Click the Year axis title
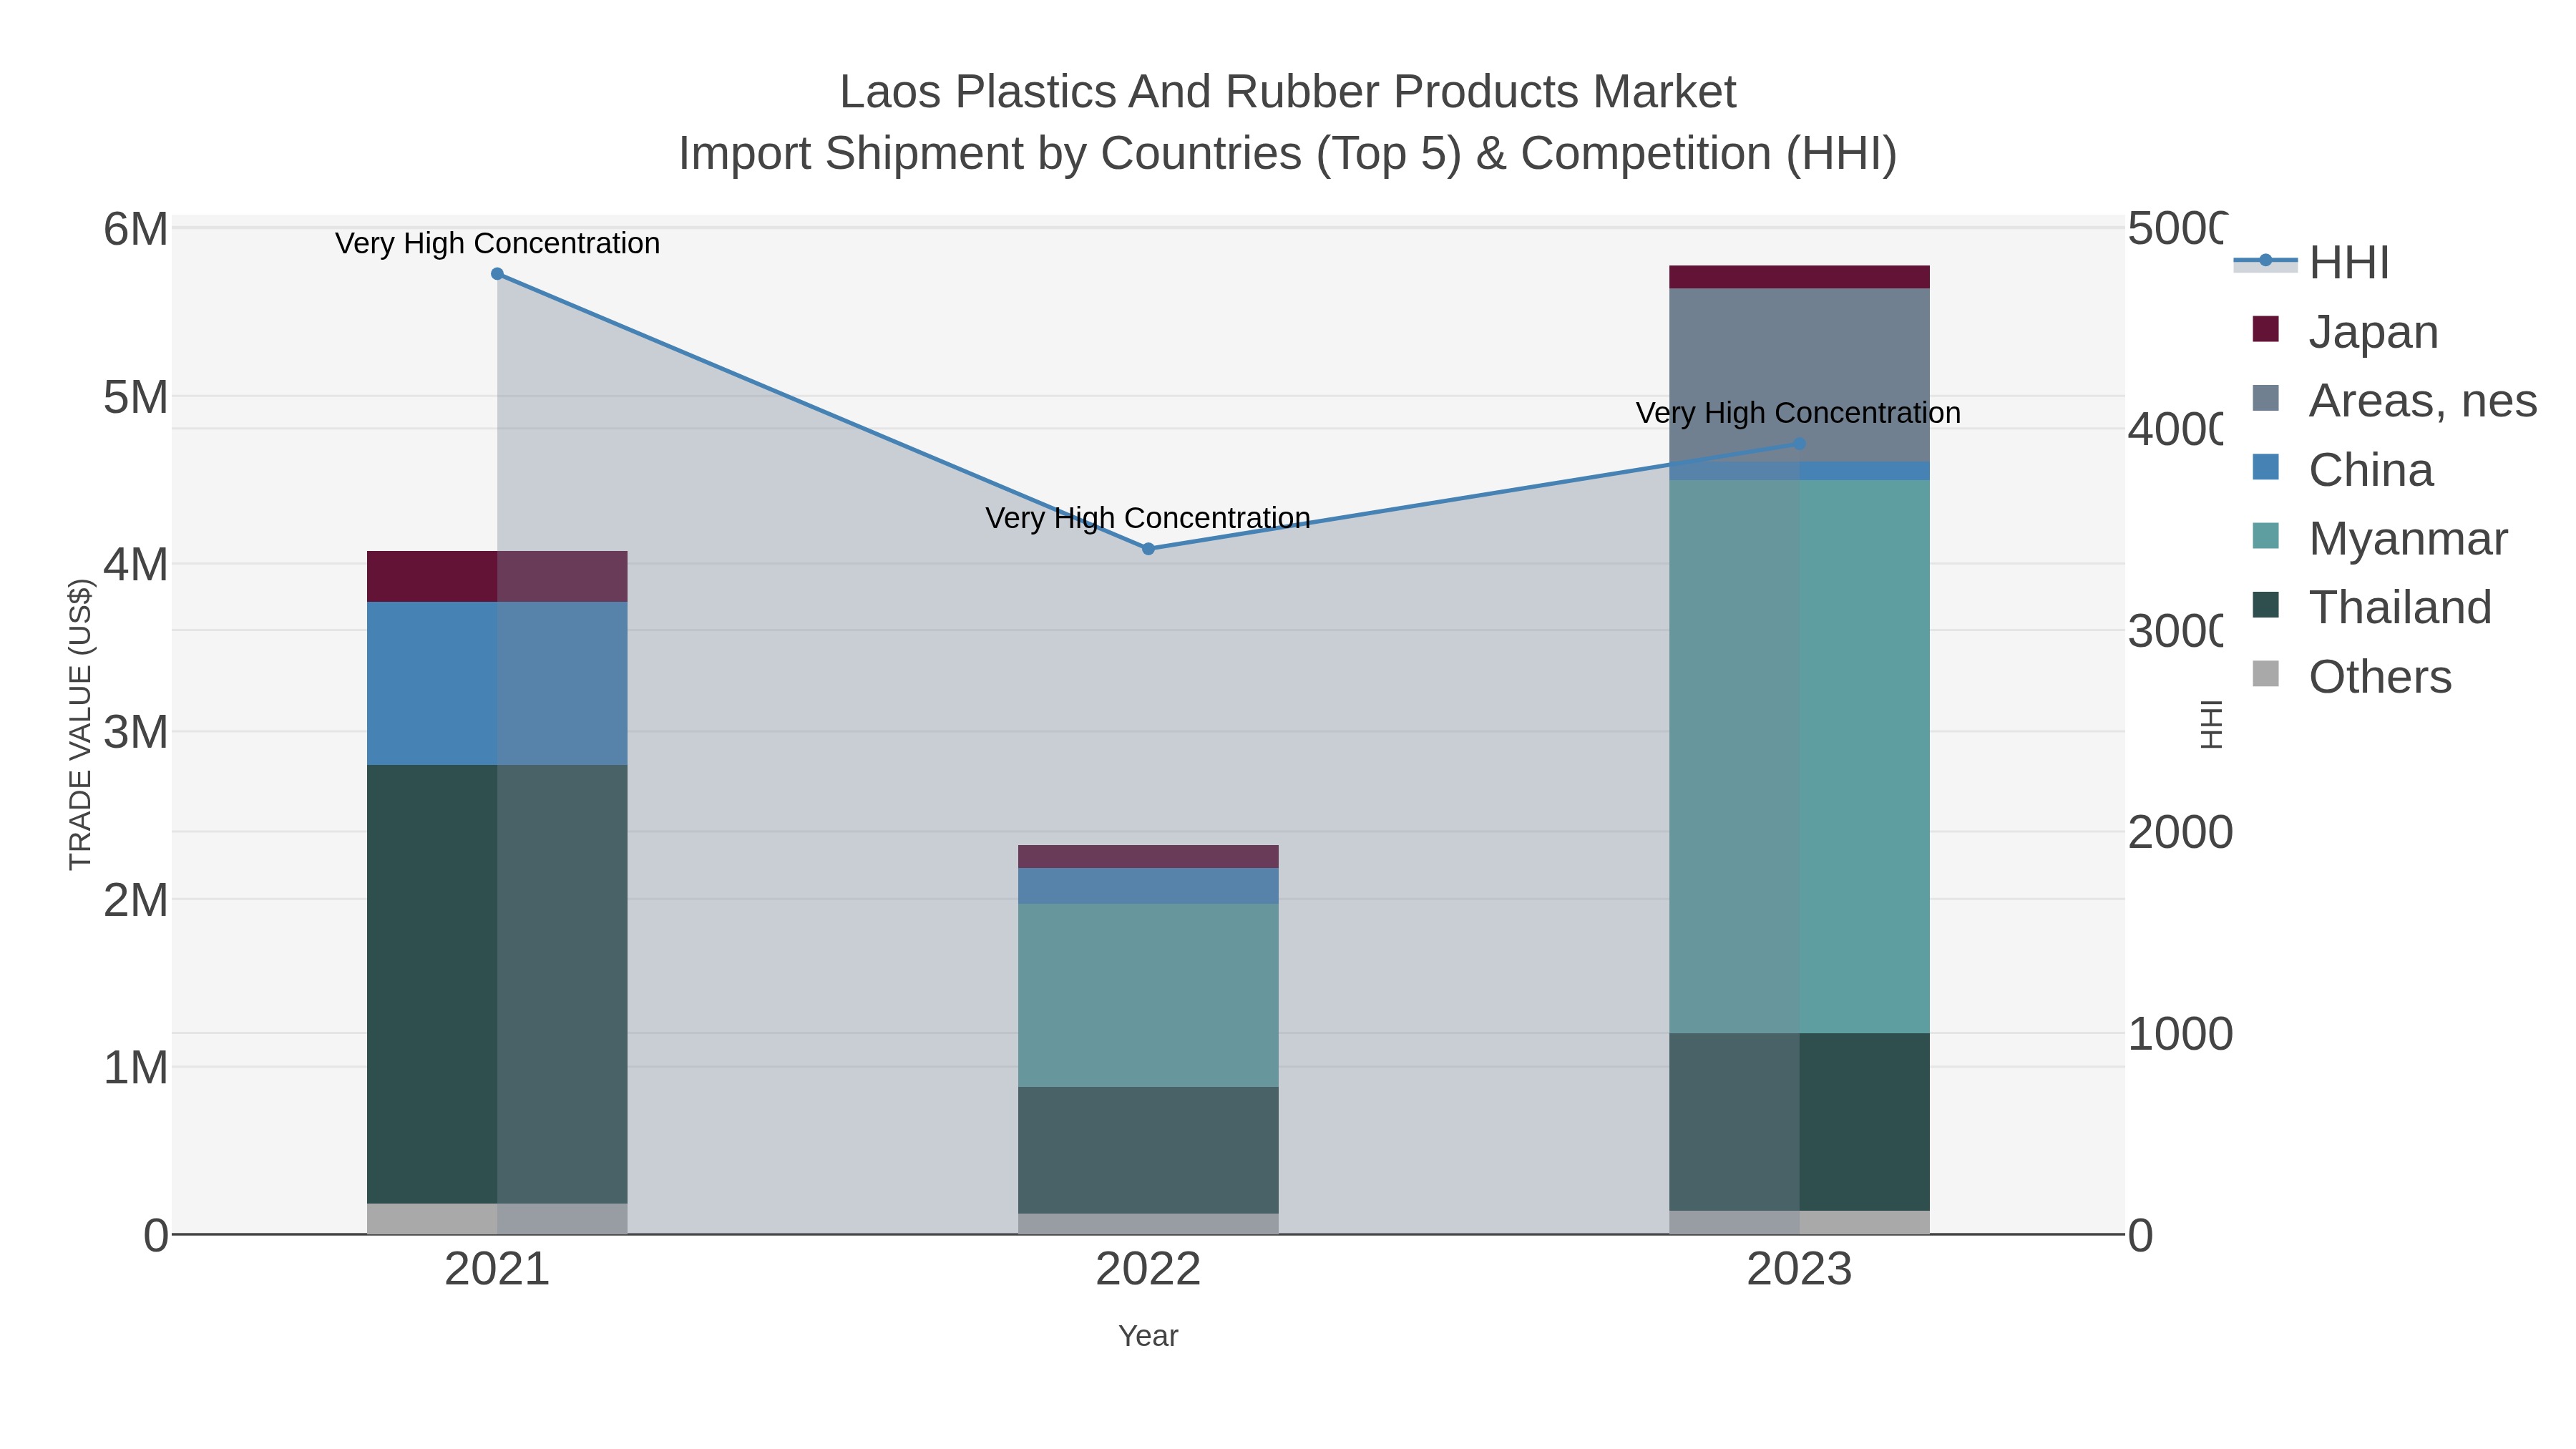Screen dimensions: 2576x1449 (x=1148, y=1336)
